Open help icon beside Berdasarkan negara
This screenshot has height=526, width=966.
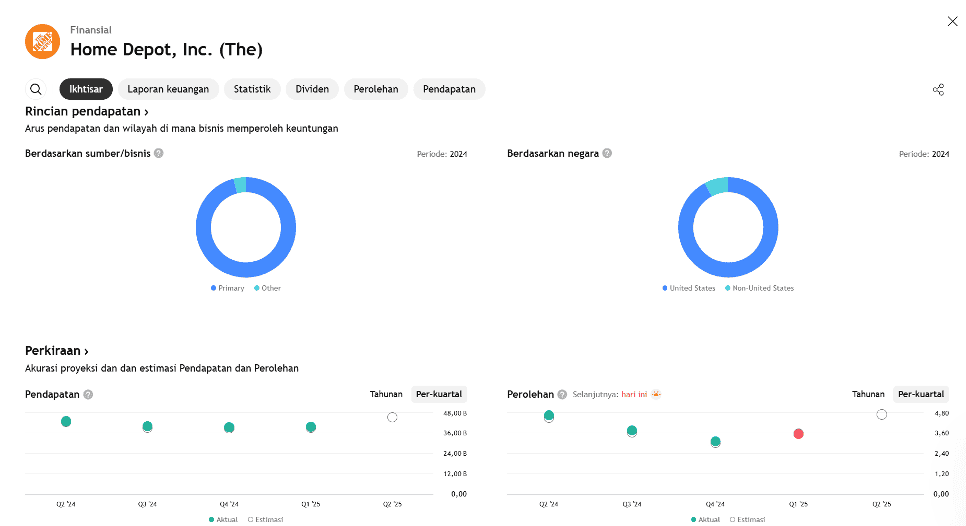point(607,154)
